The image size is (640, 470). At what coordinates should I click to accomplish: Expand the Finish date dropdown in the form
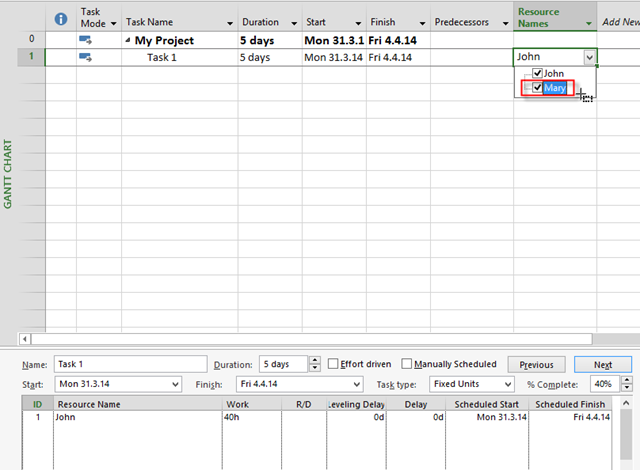(x=356, y=384)
